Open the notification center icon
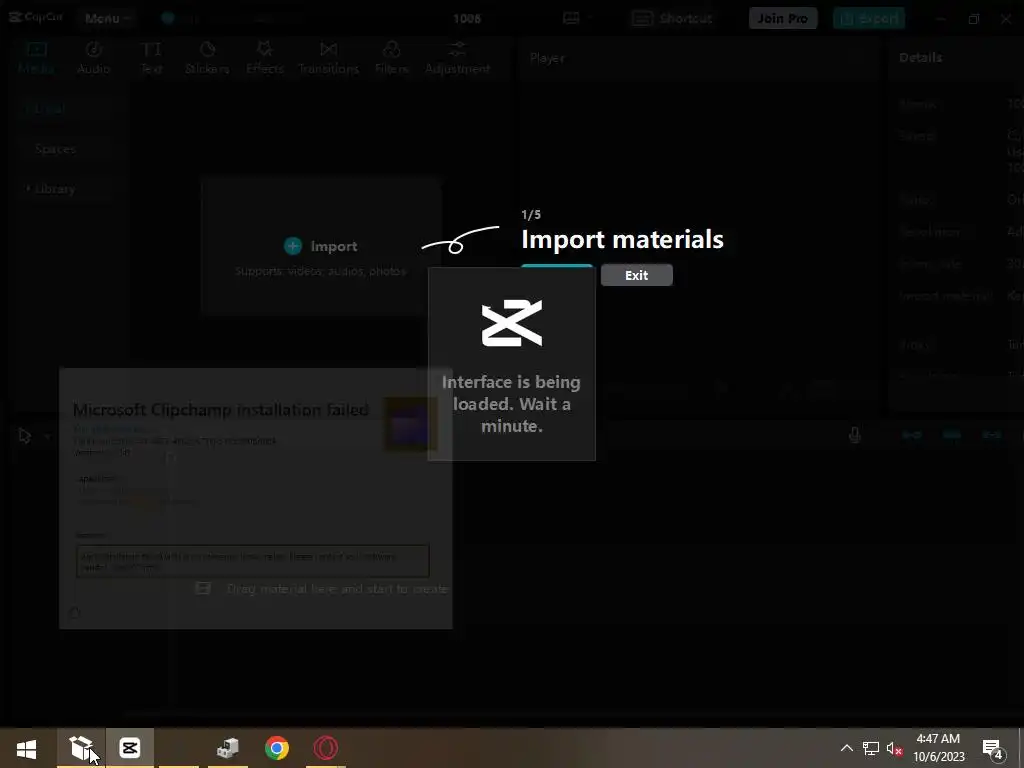The image size is (1024, 768). tap(993, 750)
